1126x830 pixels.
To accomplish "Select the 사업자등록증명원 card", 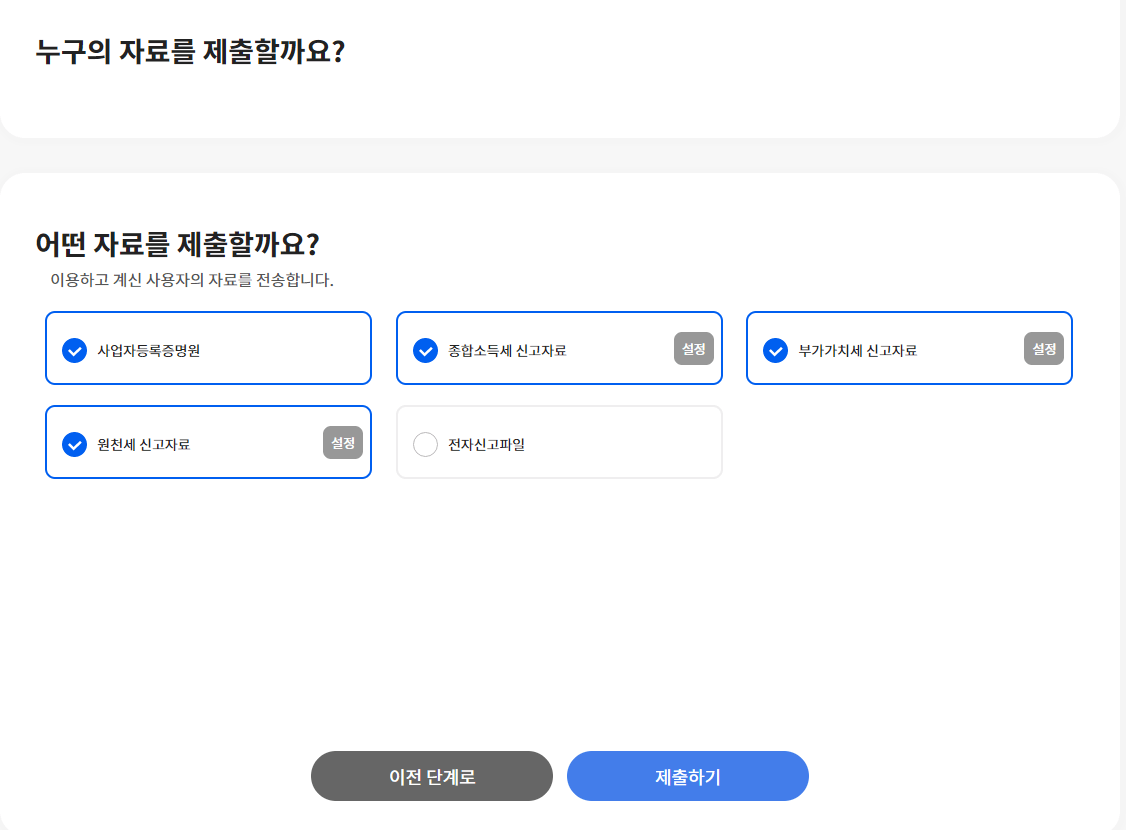I will [208, 348].
